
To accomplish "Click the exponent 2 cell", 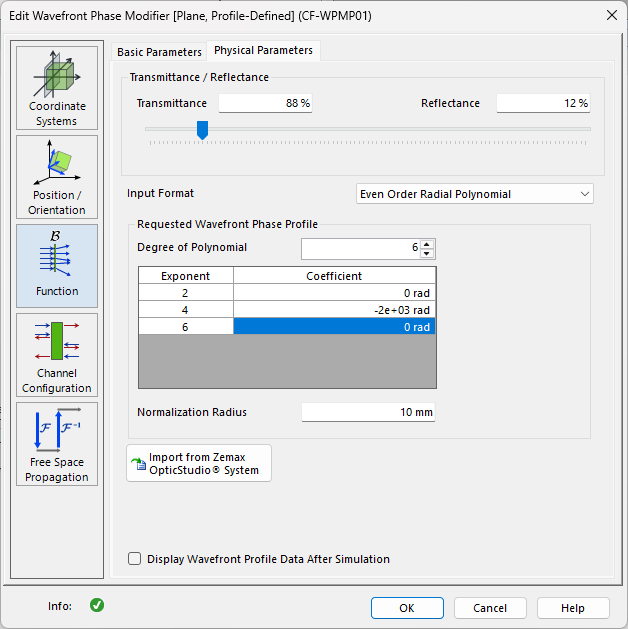I will pos(186,293).
